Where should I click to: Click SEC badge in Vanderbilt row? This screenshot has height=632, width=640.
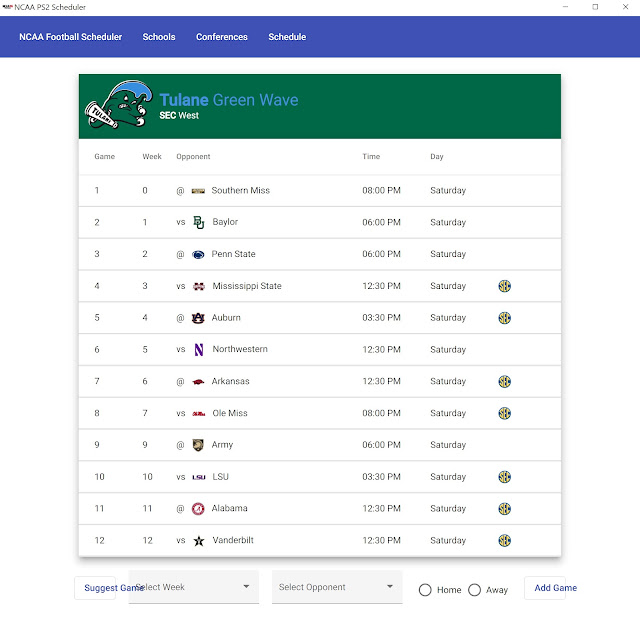click(504, 541)
